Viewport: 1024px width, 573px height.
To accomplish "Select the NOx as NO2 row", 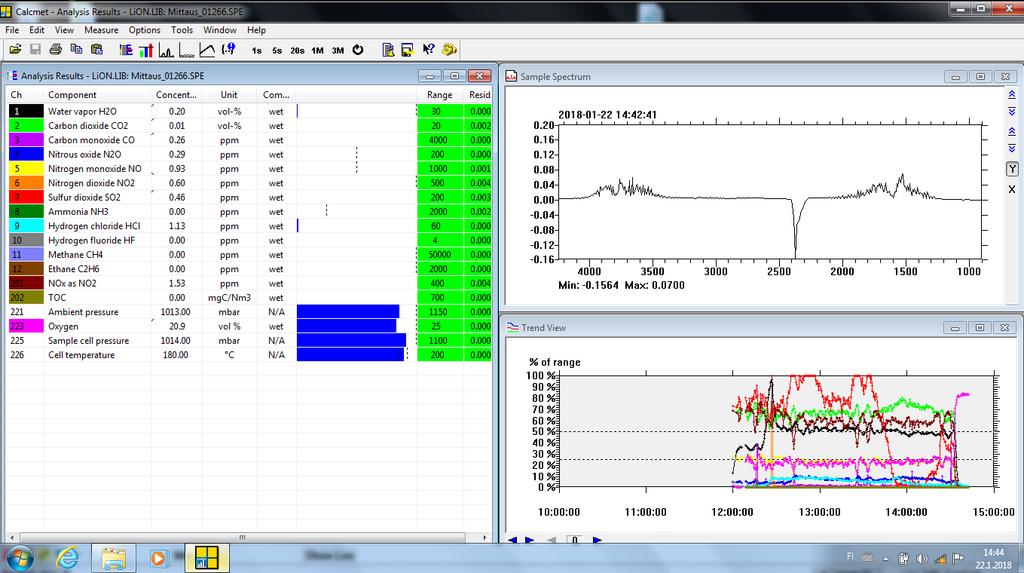I will click(249, 284).
